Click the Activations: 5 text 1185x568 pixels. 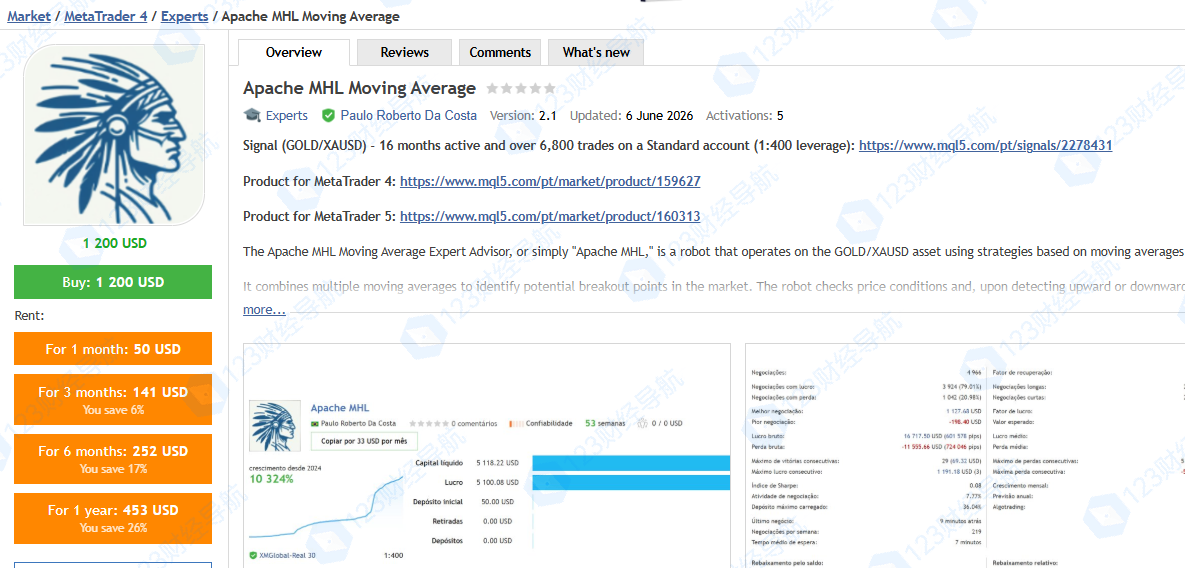(744, 116)
